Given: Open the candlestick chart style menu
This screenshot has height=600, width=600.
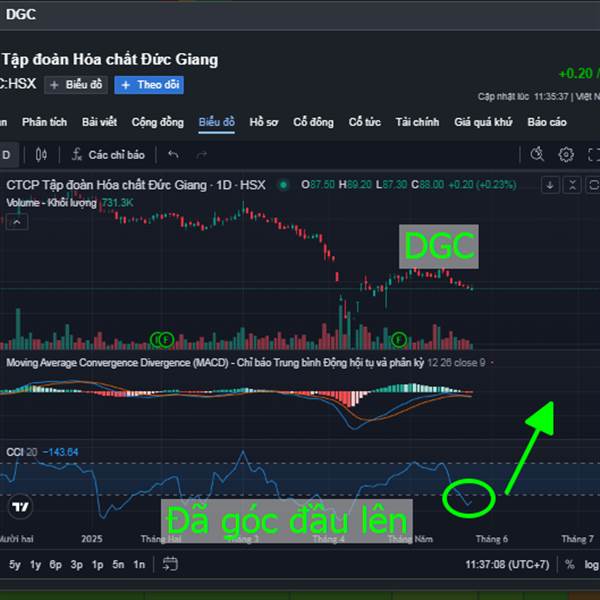Looking at the screenshot, I should [41, 155].
